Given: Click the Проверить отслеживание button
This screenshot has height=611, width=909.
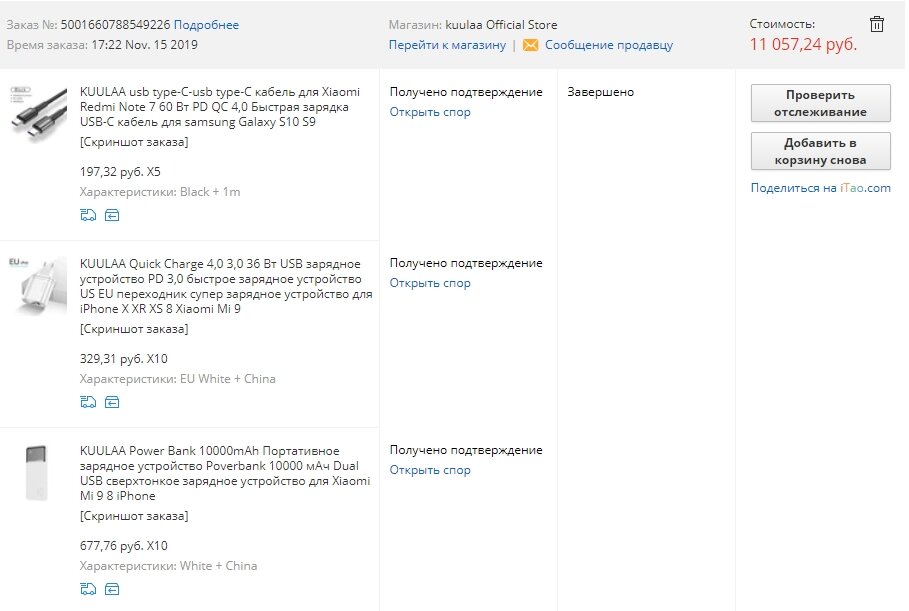Looking at the screenshot, I should [x=820, y=103].
